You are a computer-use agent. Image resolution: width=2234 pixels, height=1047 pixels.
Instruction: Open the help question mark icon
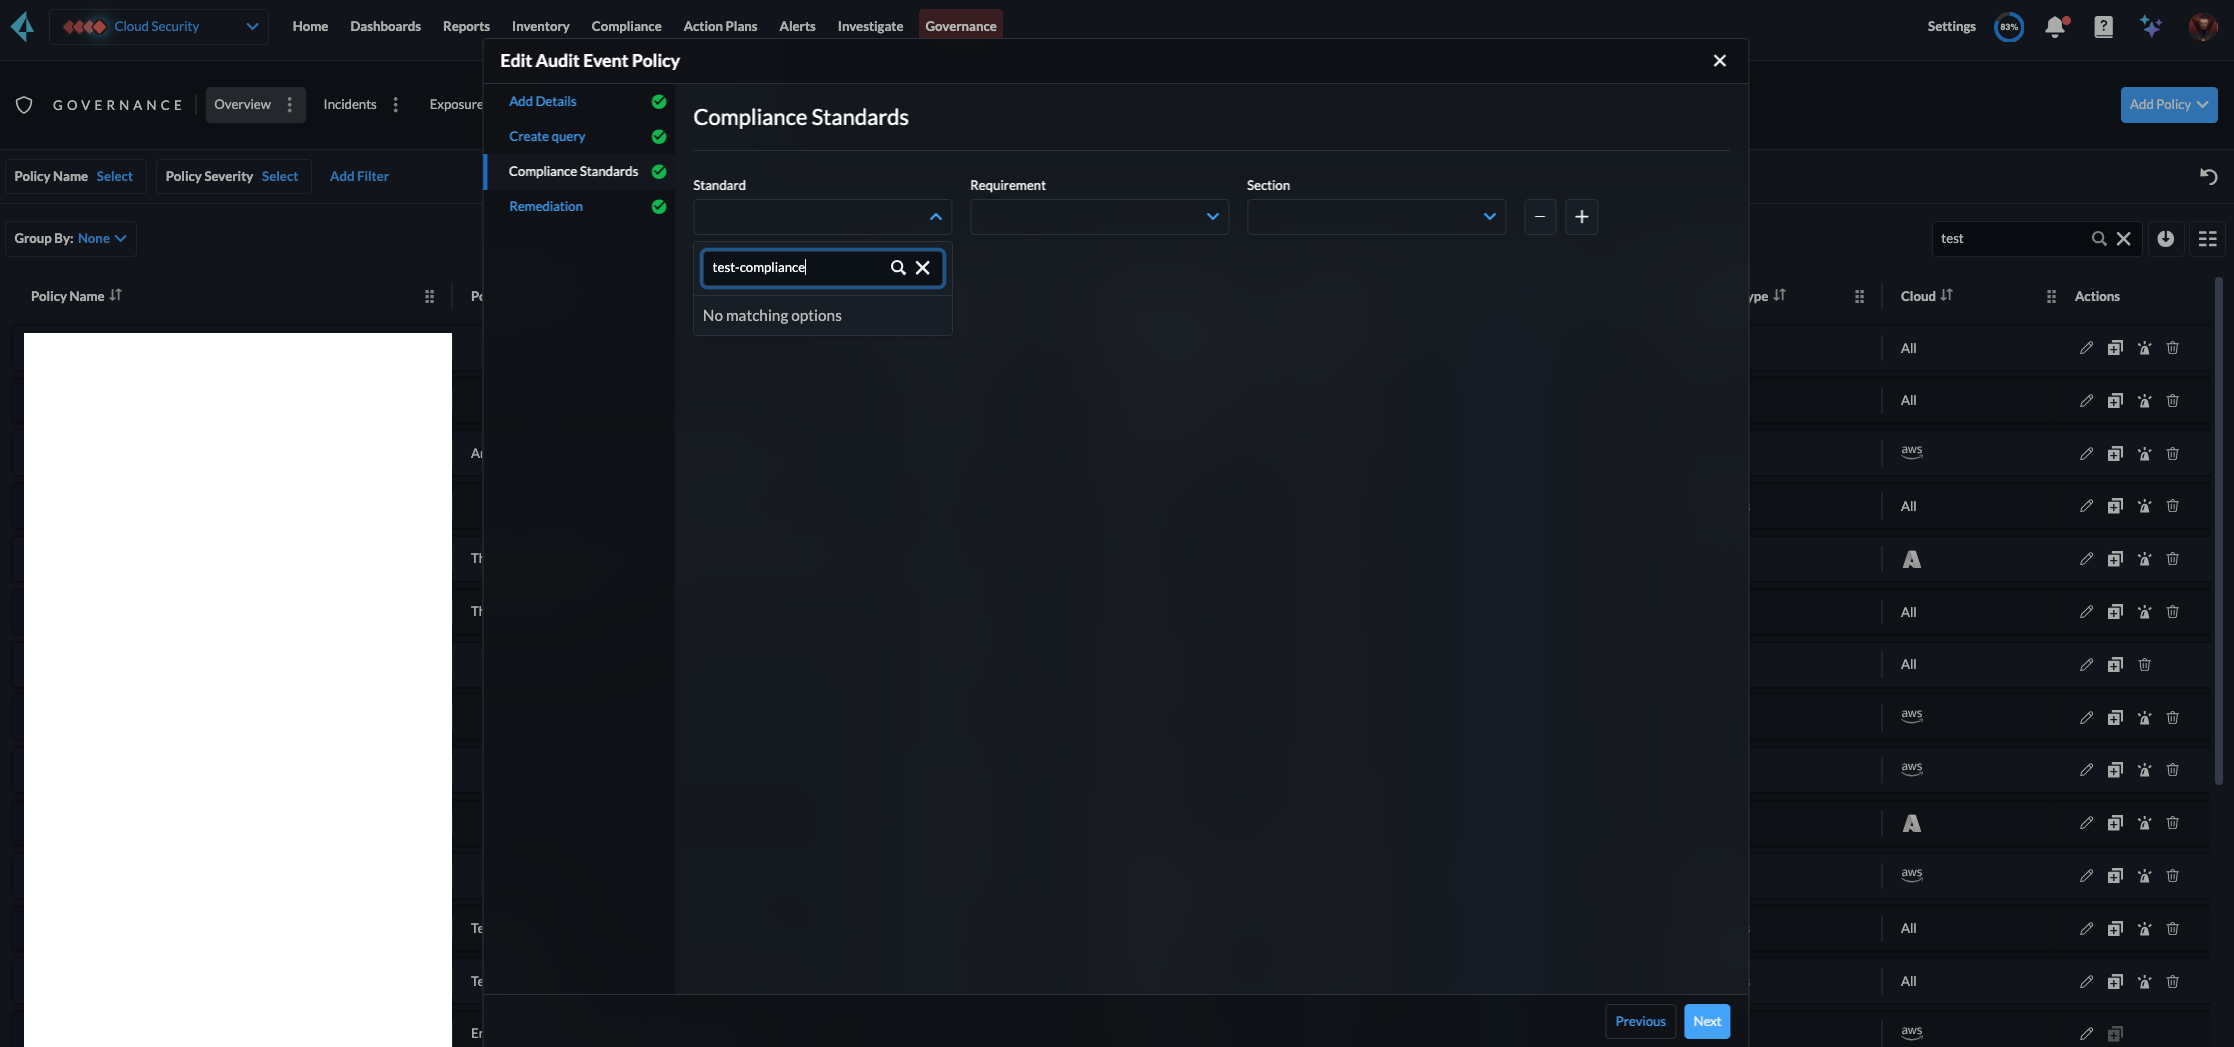(x=2103, y=27)
